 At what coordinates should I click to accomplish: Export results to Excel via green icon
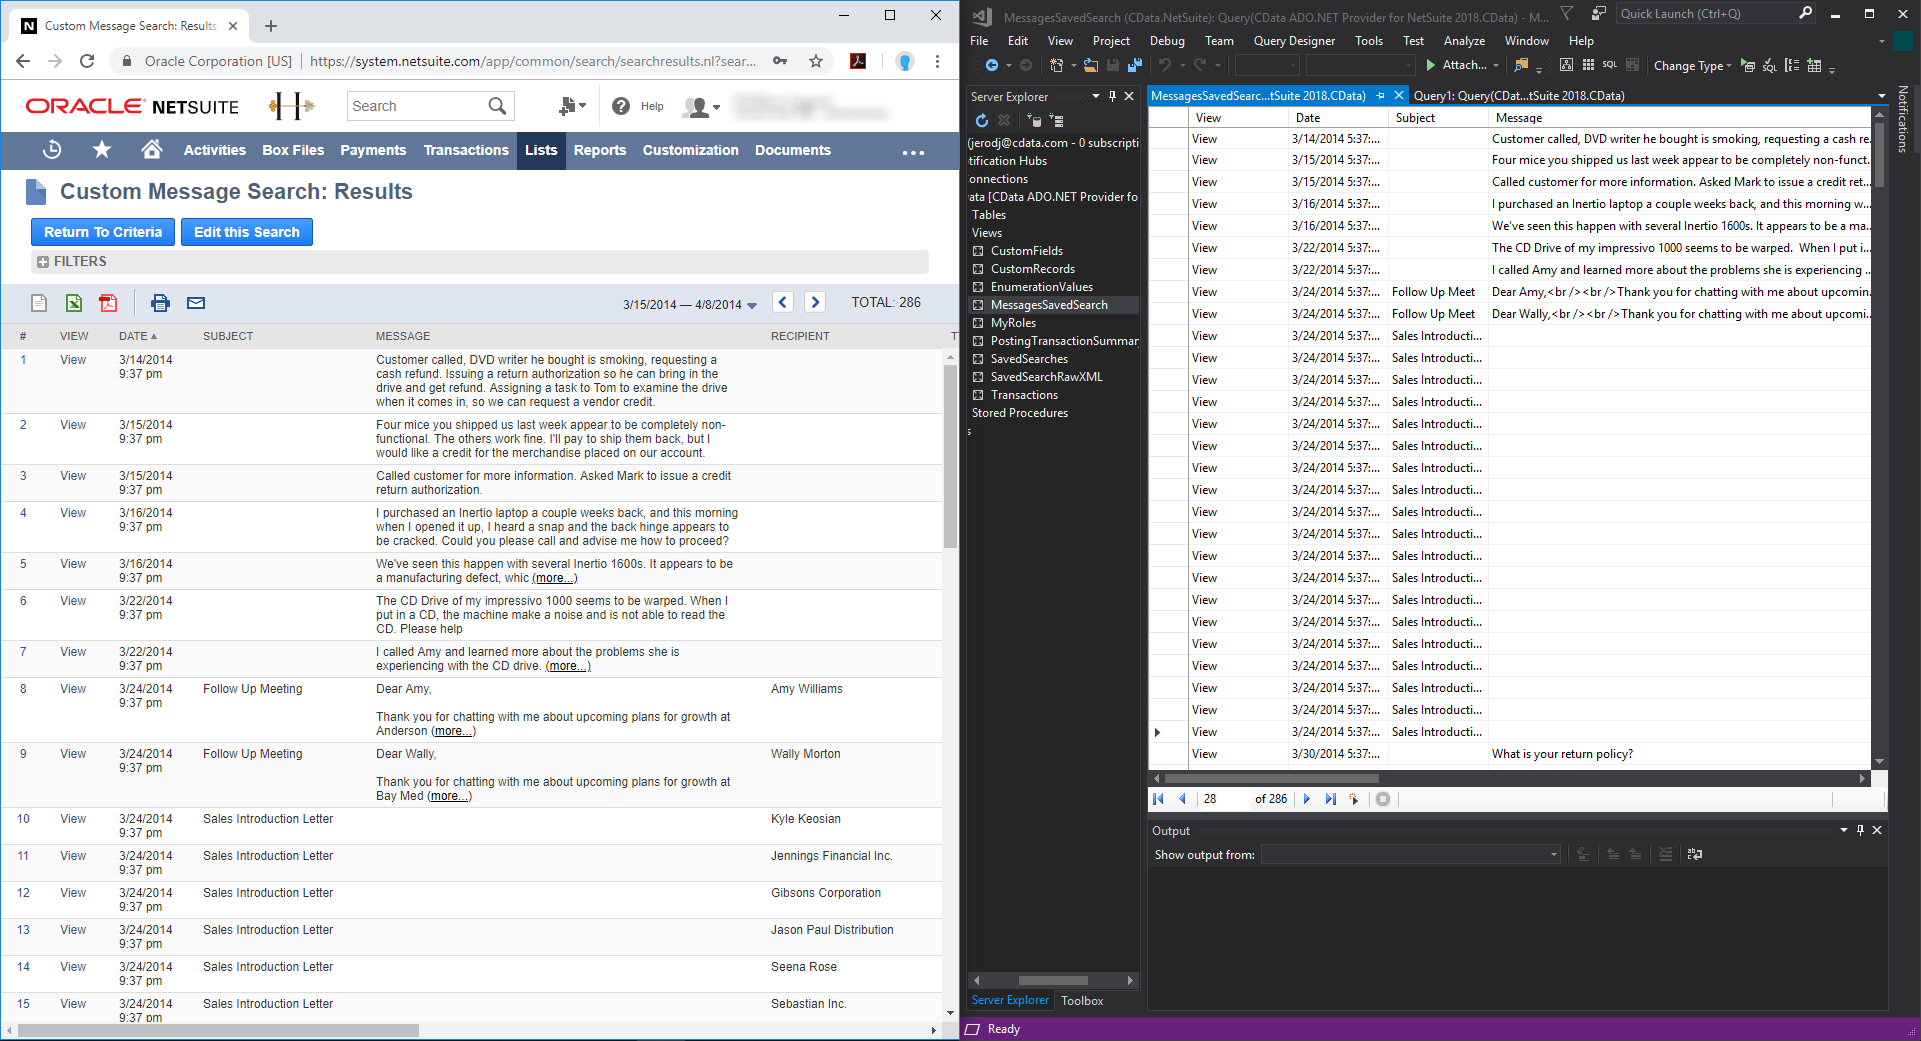pos(74,303)
